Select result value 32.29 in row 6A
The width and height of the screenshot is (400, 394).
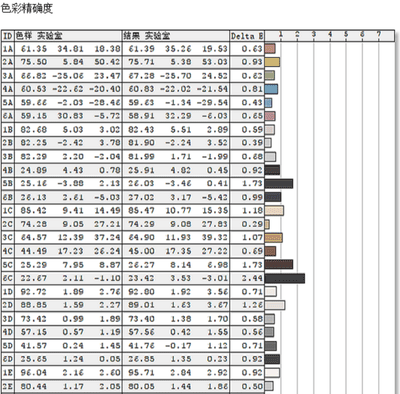click(x=178, y=116)
